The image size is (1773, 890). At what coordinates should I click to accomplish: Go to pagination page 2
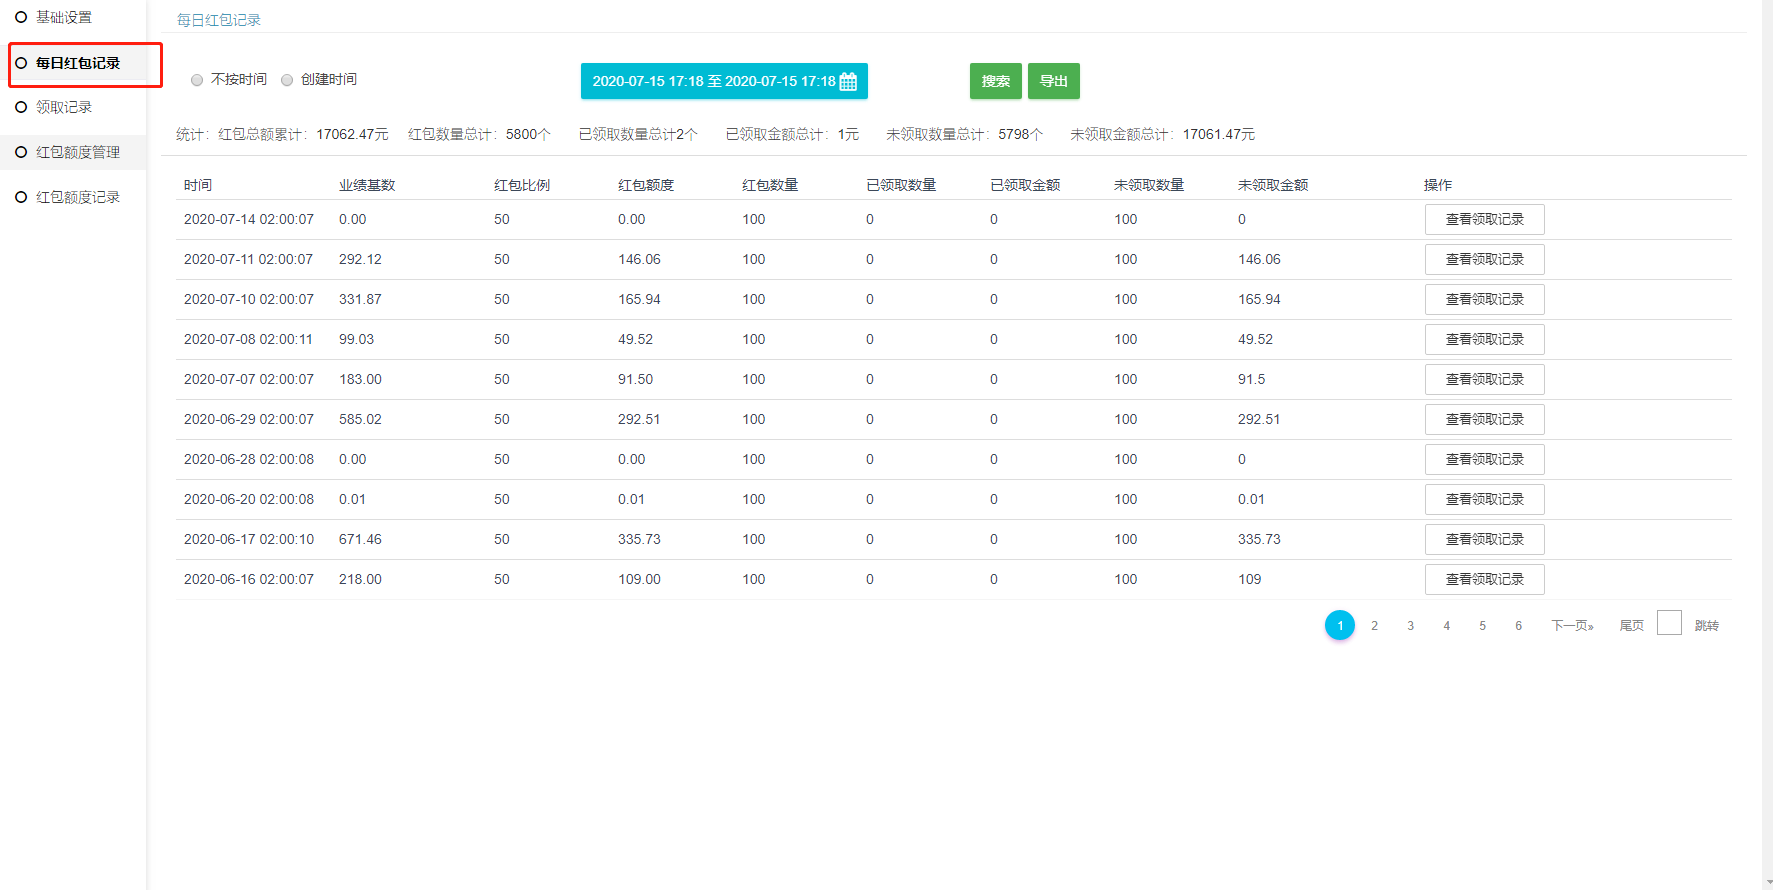tap(1375, 625)
